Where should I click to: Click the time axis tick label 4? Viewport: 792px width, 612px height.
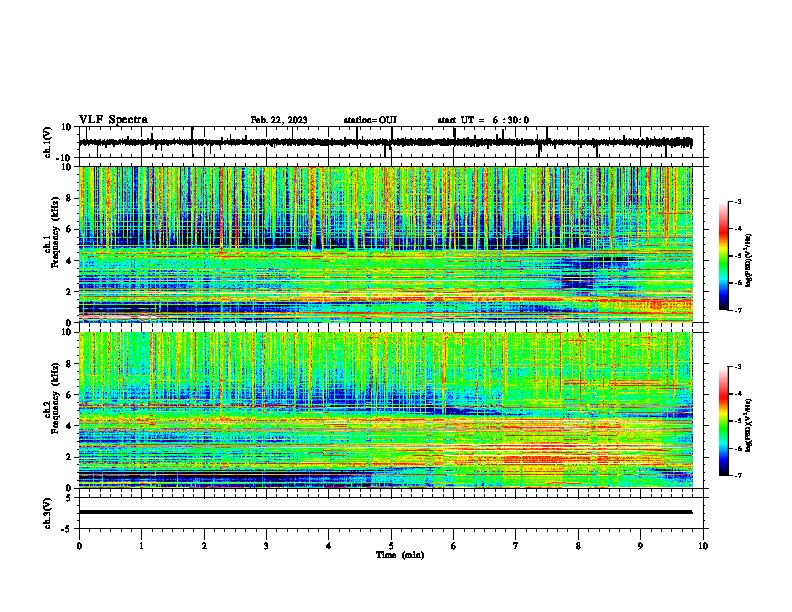point(329,546)
